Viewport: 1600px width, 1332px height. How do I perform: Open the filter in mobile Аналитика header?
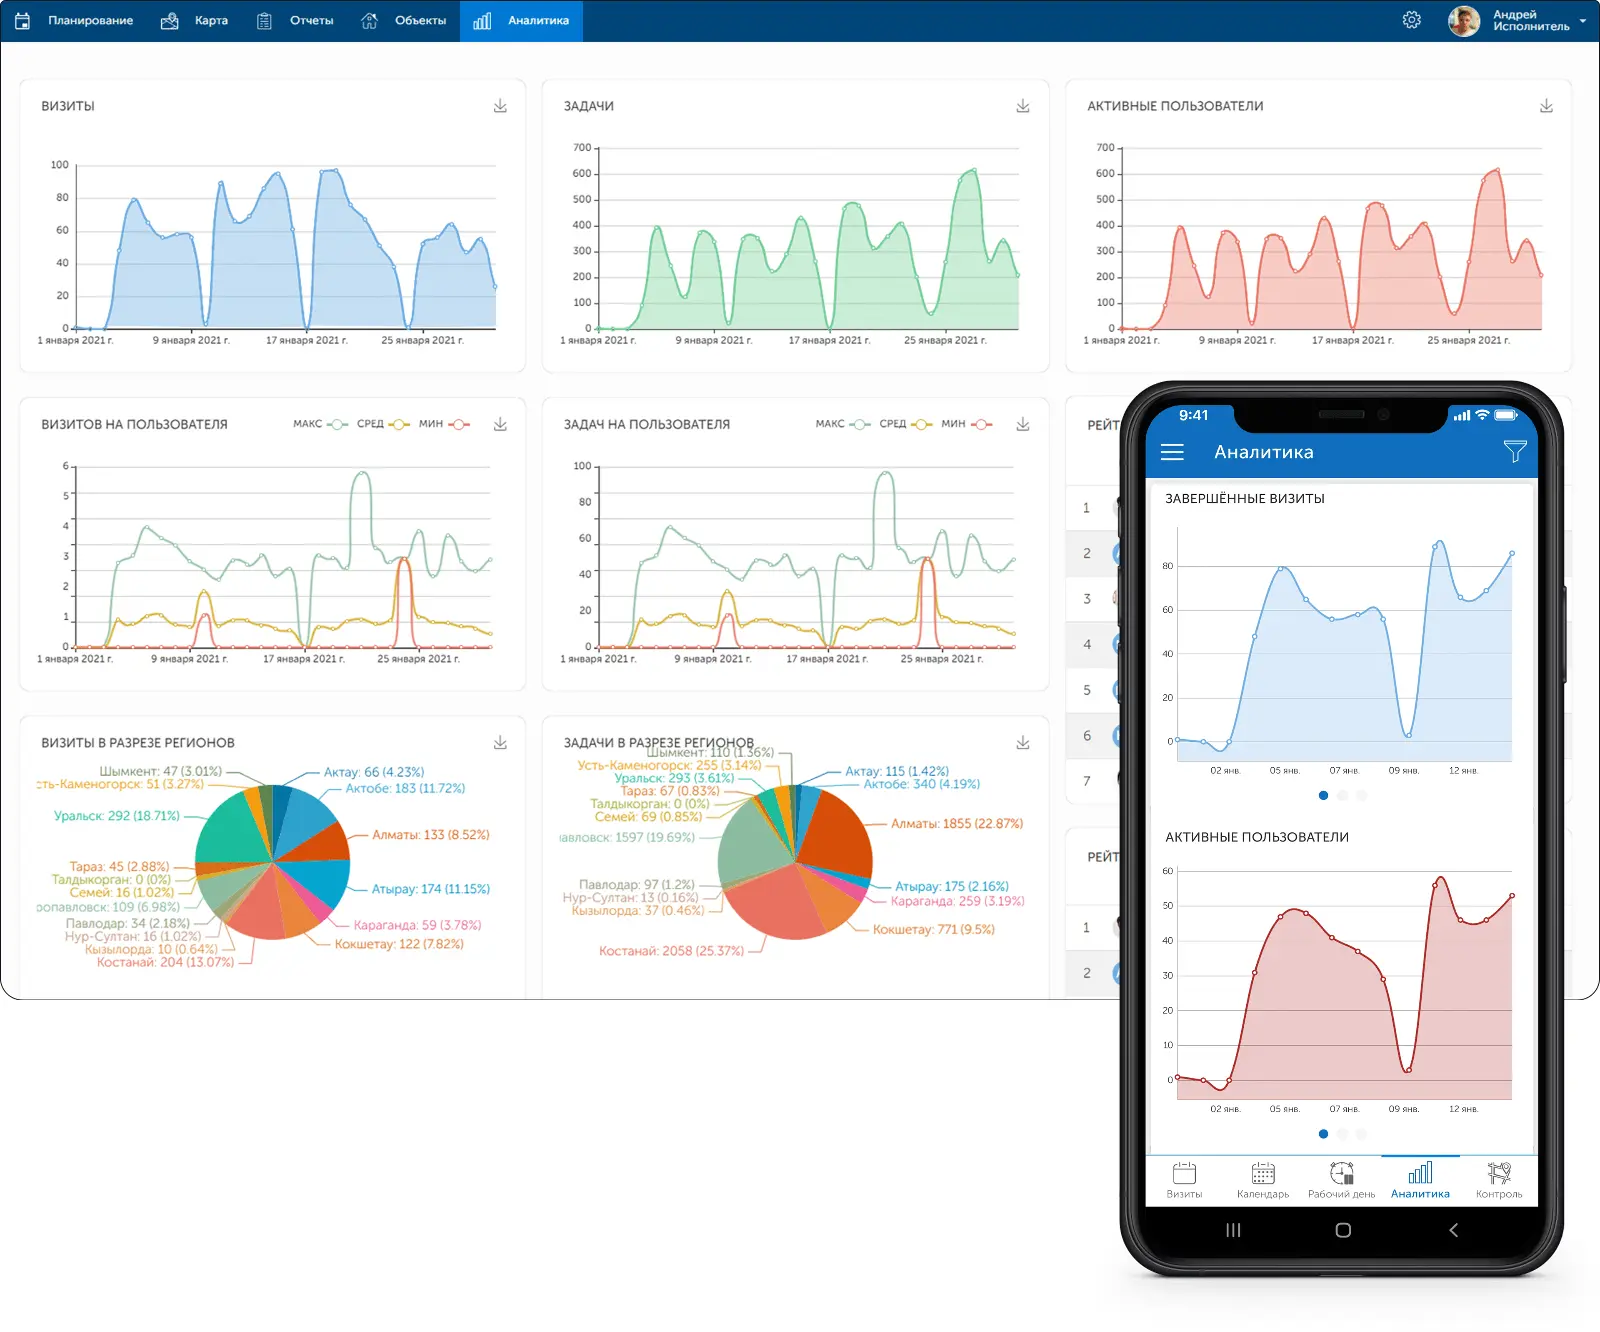point(1514,452)
